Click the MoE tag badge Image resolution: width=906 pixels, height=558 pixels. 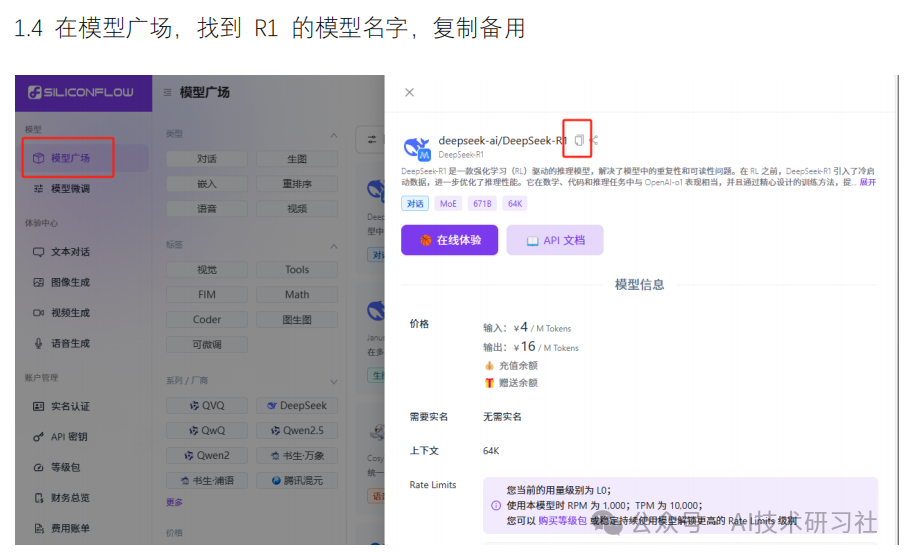[448, 204]
